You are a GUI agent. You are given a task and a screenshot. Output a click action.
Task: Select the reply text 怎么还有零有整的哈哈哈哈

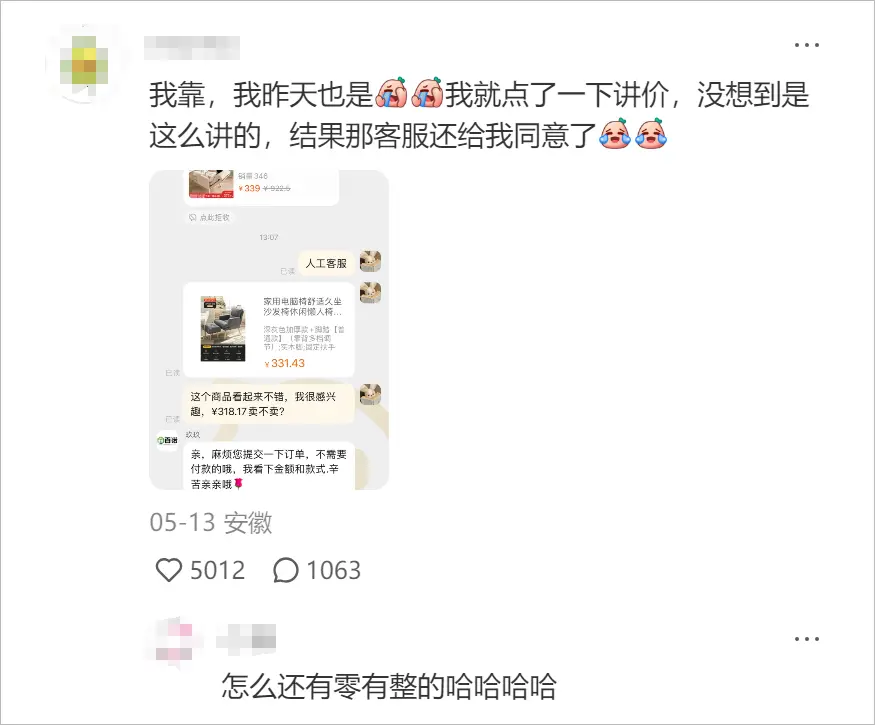(x=389, y=686)
